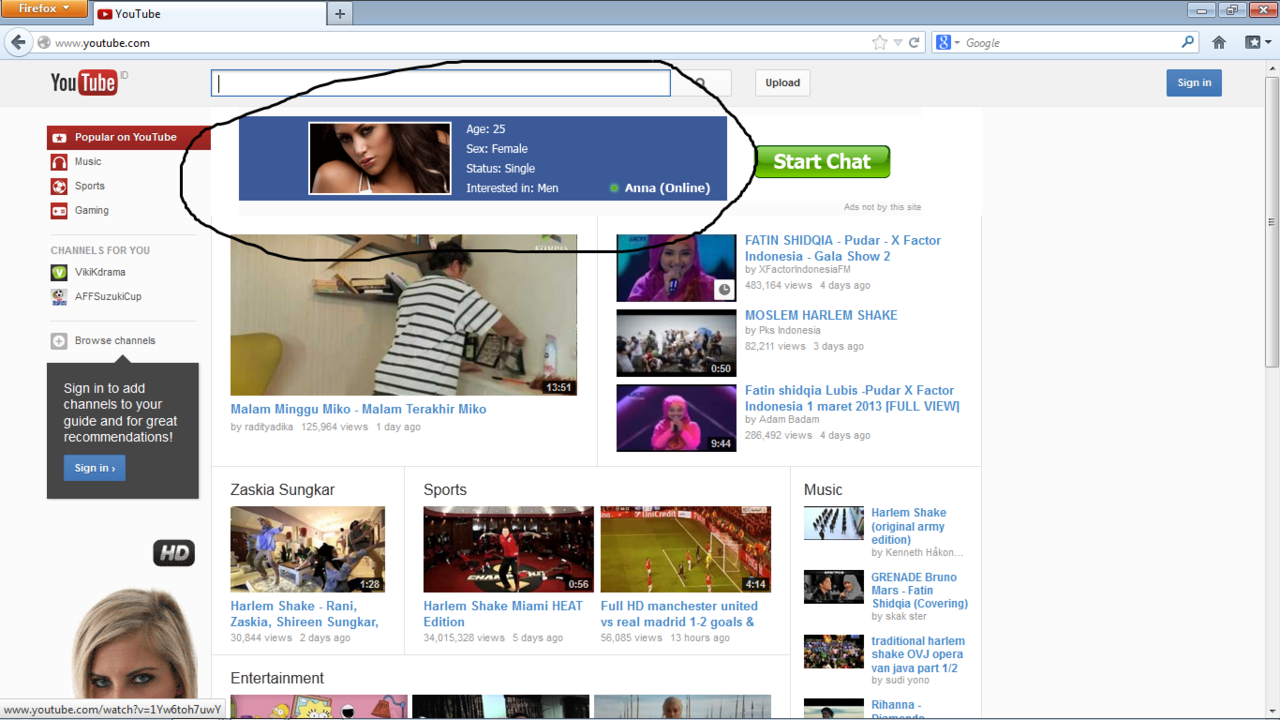Viewport: 1280px width, 720px height.
Task: Open the Firefox home page icon
Action: [x=1219, y=43]
